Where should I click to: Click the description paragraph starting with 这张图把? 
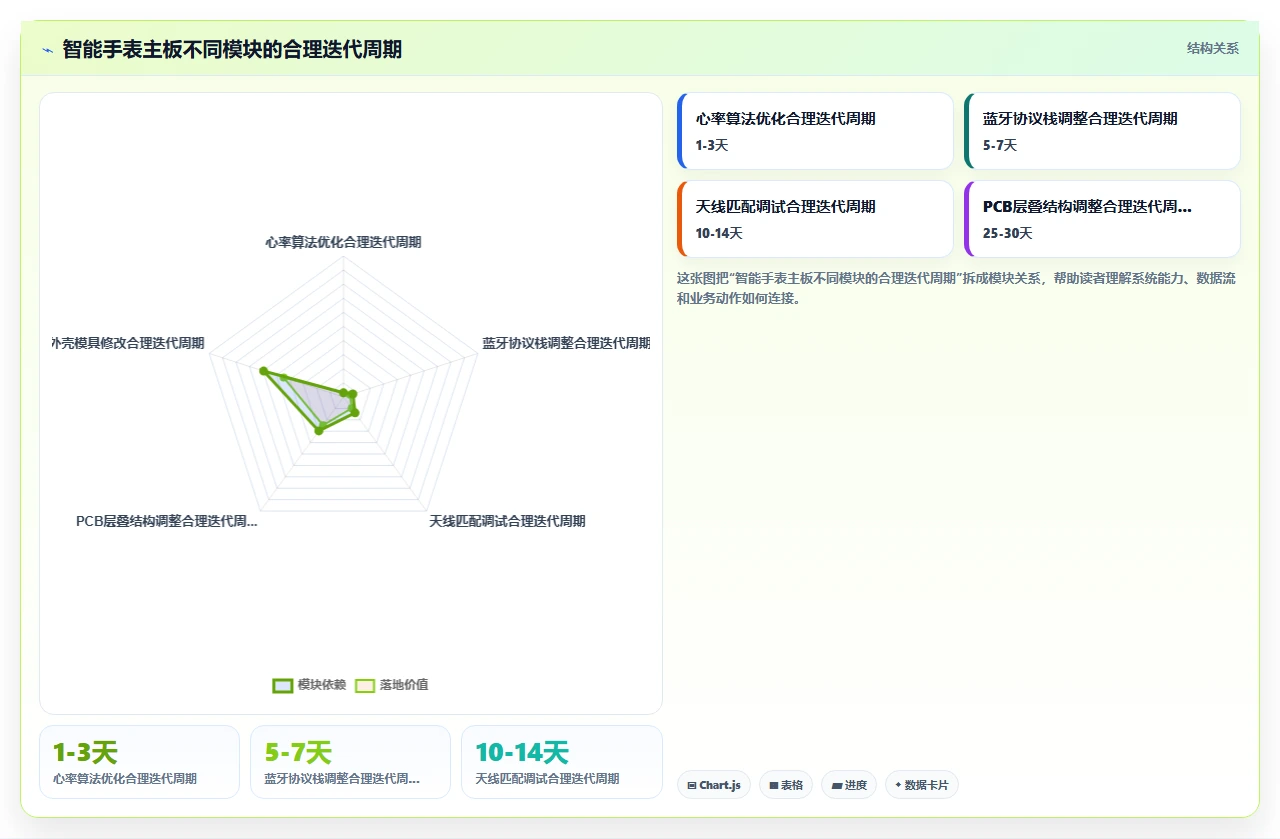[x=956, y=288]
